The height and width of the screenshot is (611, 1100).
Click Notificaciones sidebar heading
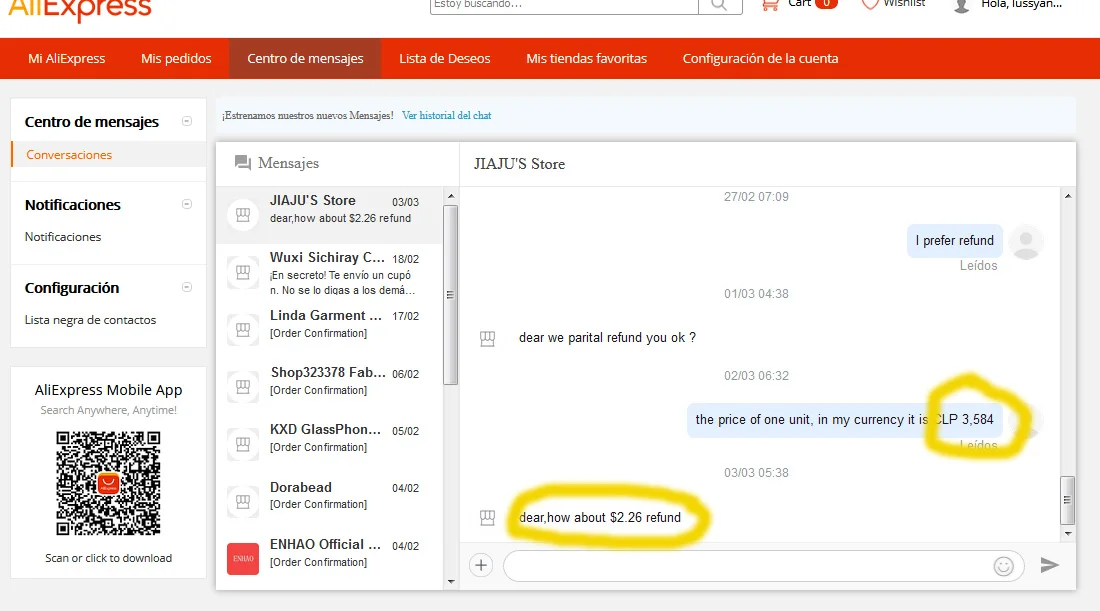[x=72, y=204]
